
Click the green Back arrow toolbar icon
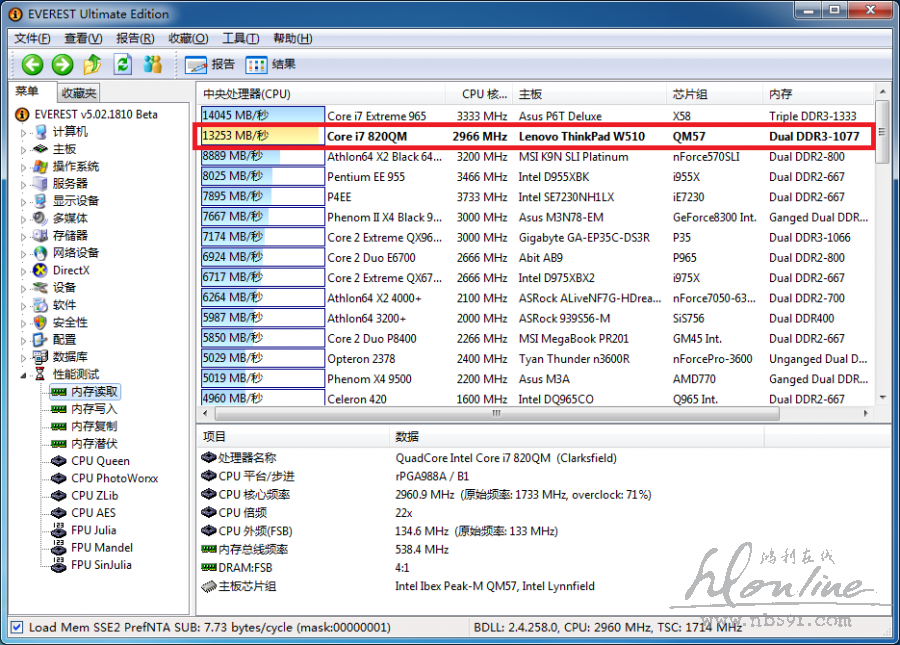click(33, 65)
